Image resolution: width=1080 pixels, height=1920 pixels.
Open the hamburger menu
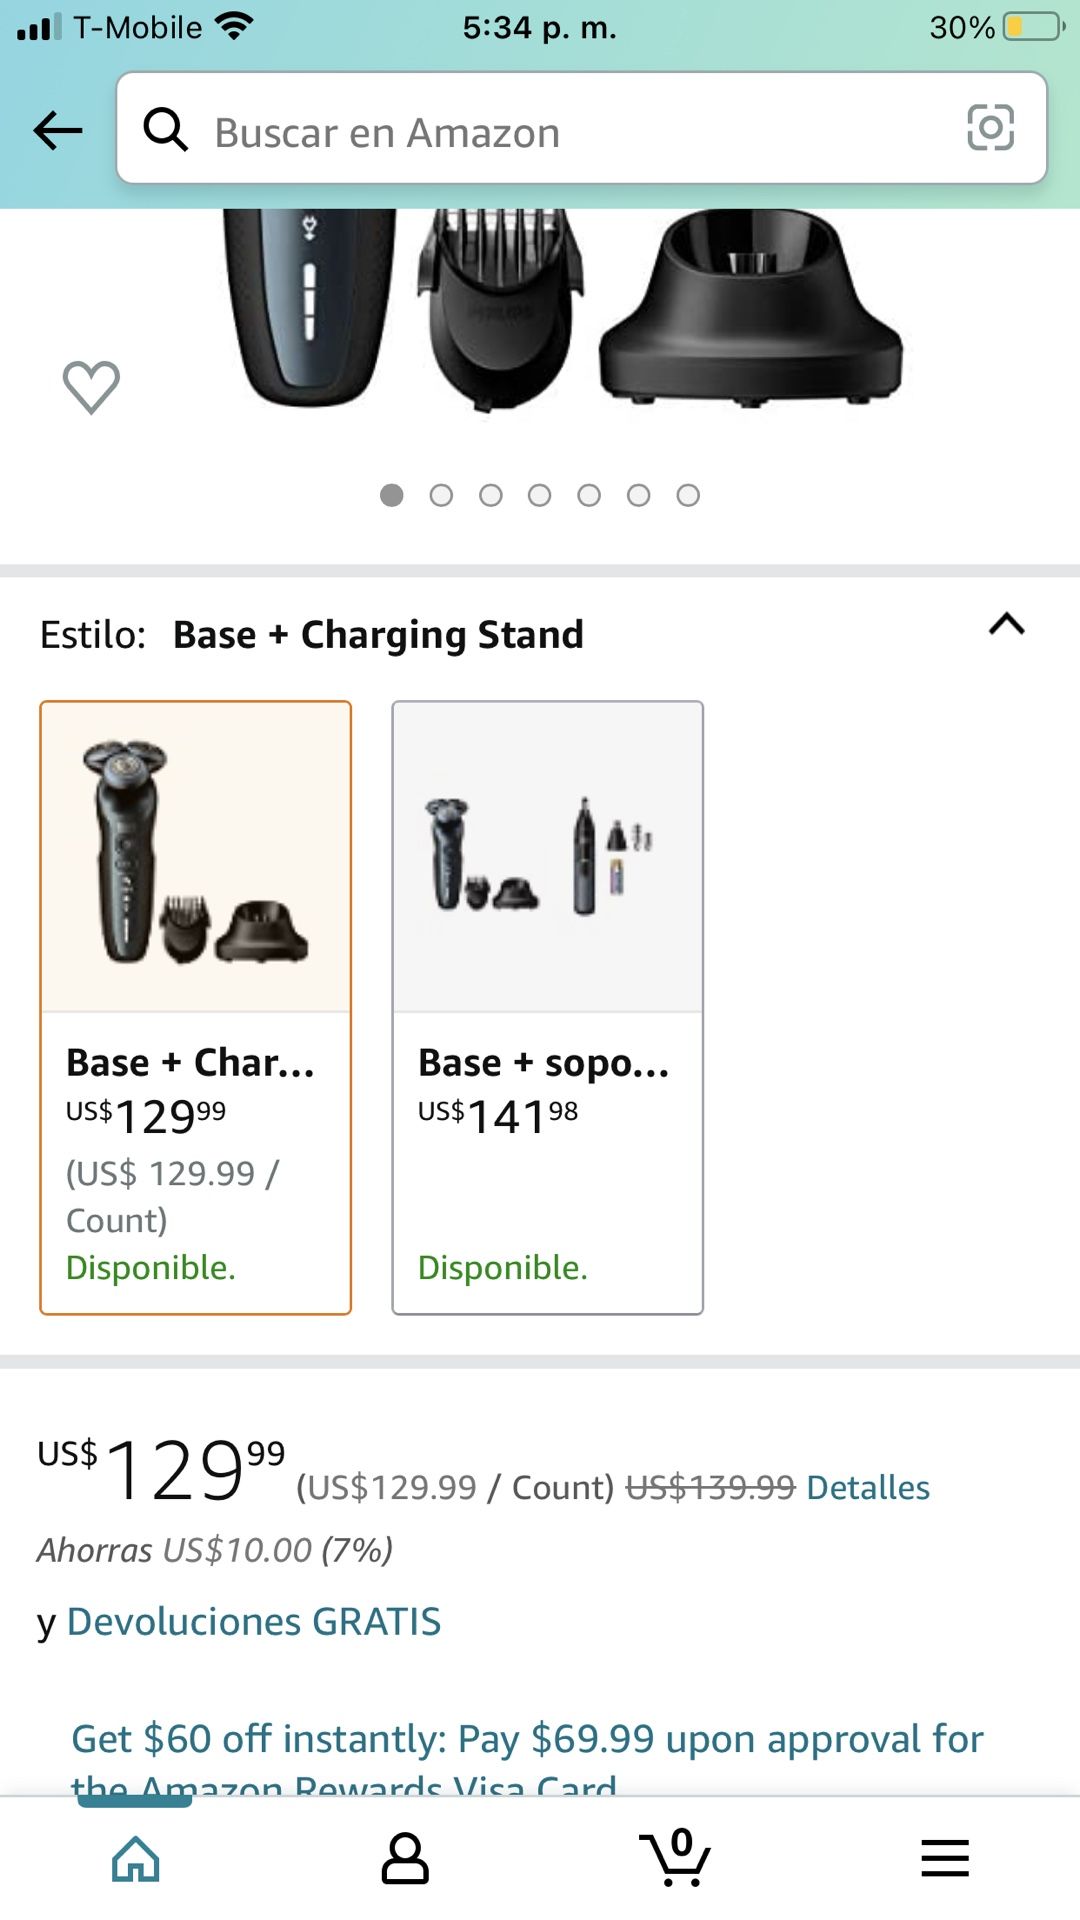pyautogui.click(x=945, y=1858)
